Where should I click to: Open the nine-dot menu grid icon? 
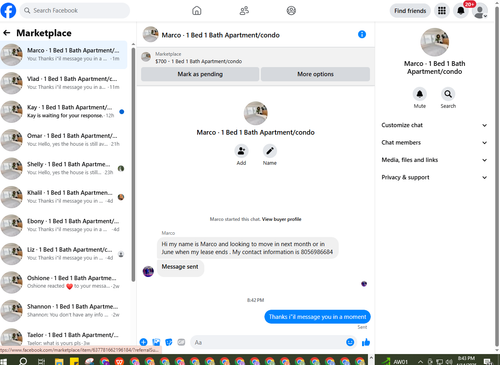tap(442, 11)
